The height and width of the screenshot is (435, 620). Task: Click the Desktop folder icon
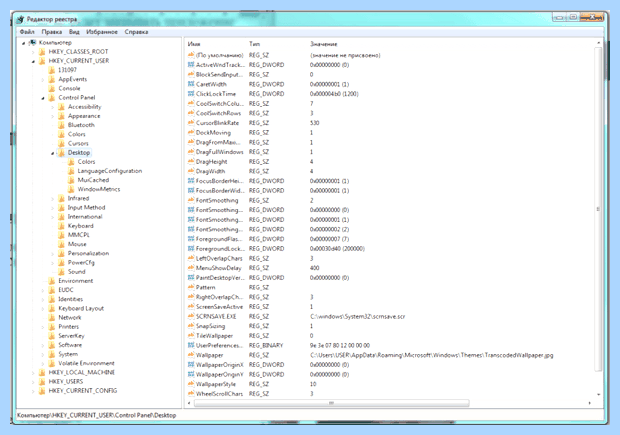click(61, 153)
